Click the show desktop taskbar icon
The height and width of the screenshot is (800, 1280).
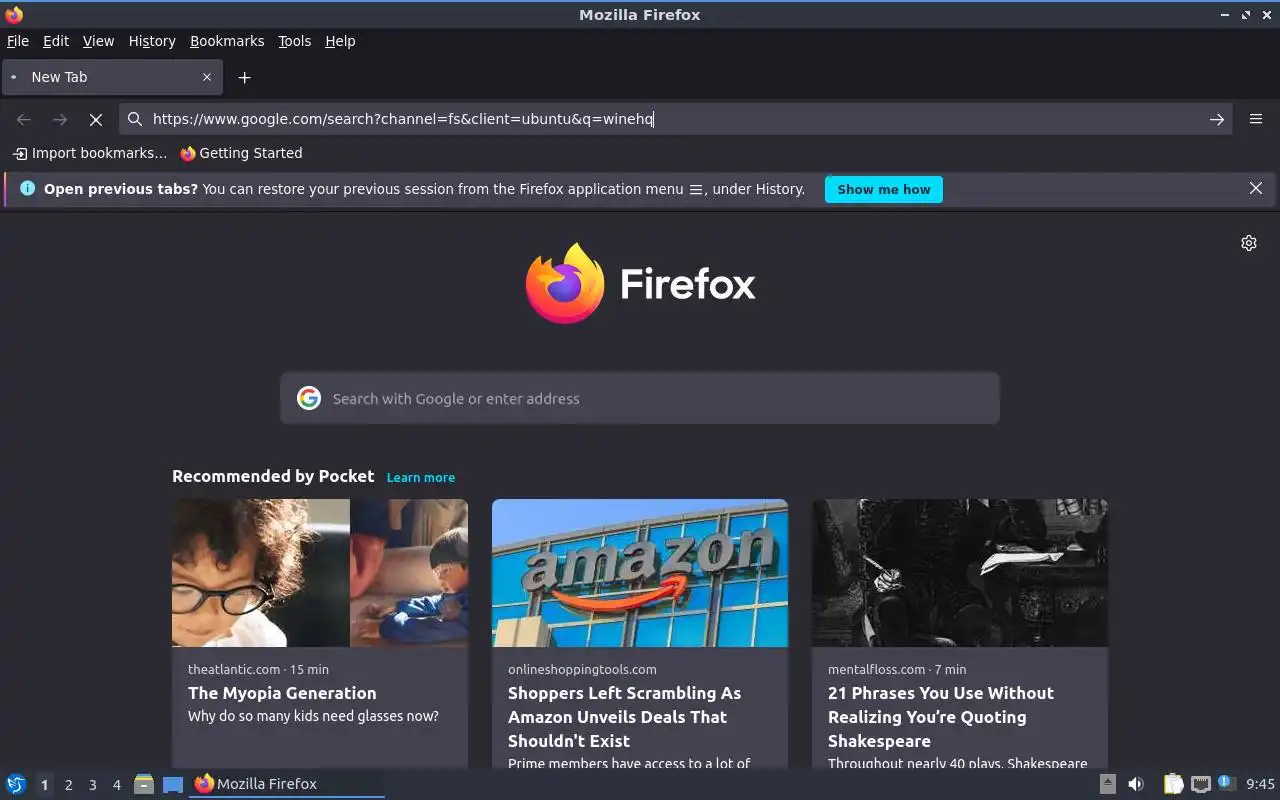click(x=173, y=784)
